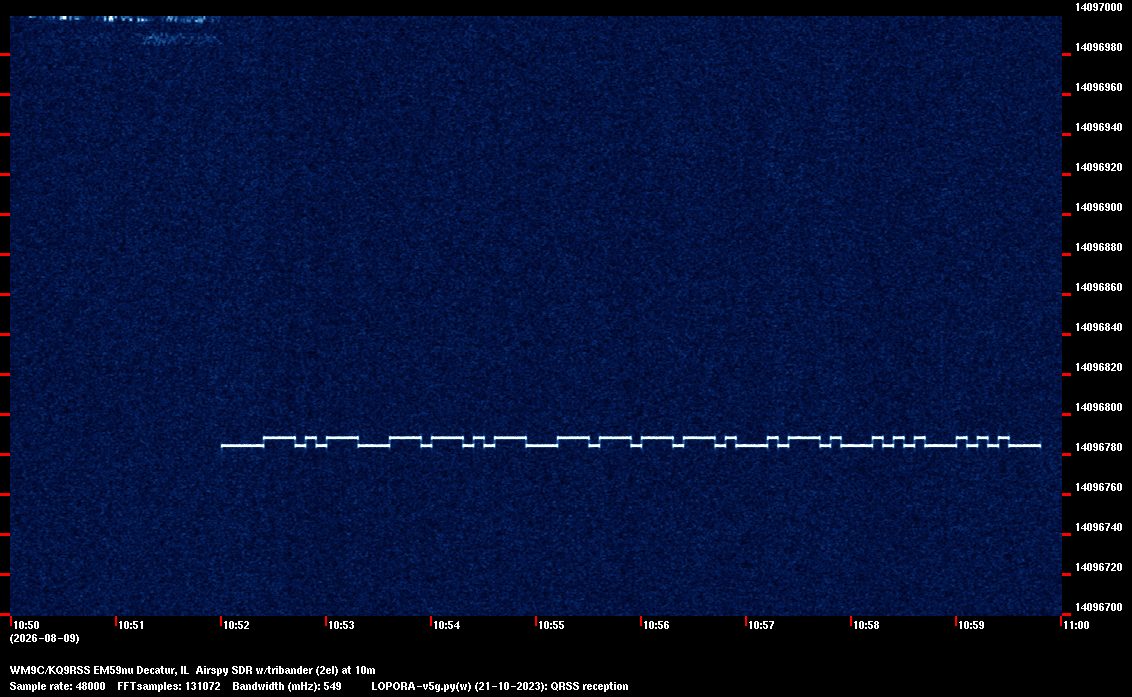Click the 11:00 time axis label

[x=1076, y=625]
